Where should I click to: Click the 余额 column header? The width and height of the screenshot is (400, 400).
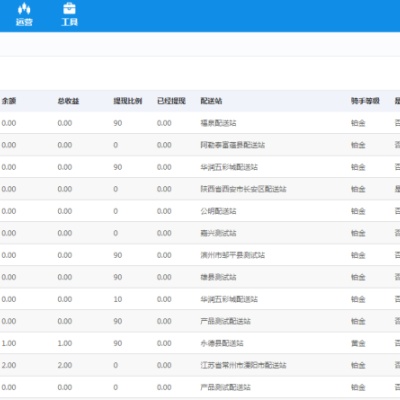[x=9, y=101]
